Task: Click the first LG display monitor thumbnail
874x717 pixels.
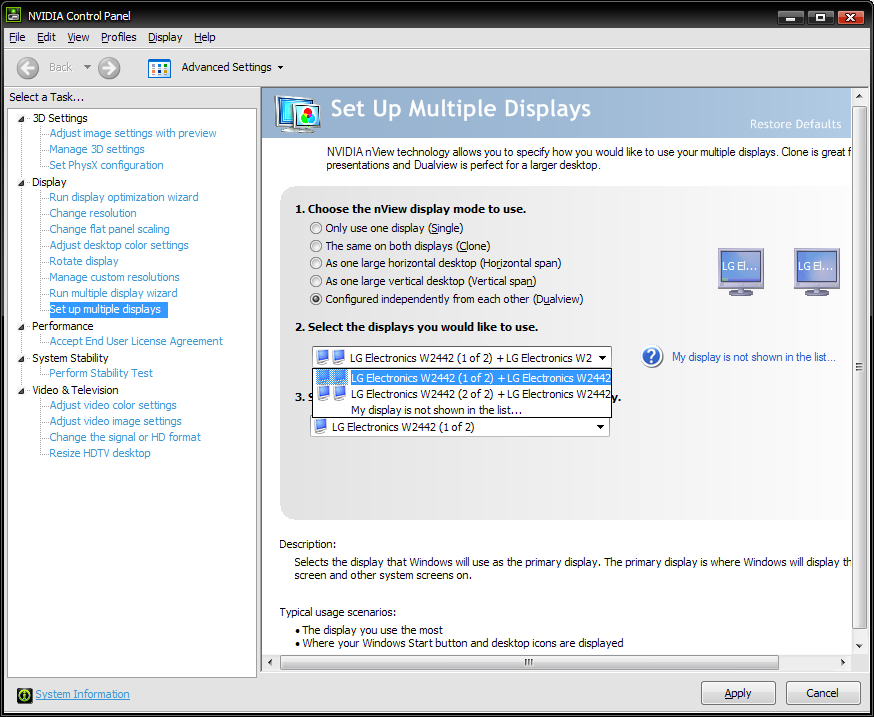Action: pyautogui.click(x=741, y=272)
